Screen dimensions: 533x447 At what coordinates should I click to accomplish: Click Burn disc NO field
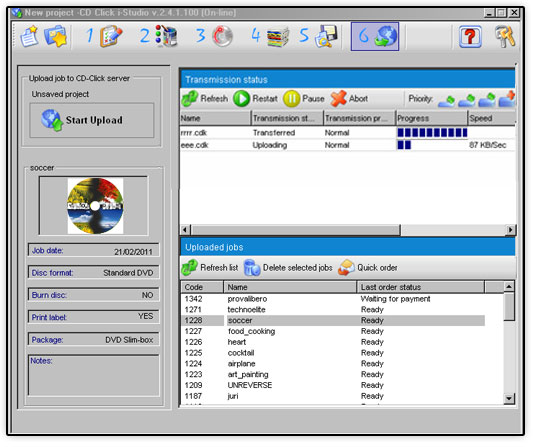(93, 296)
